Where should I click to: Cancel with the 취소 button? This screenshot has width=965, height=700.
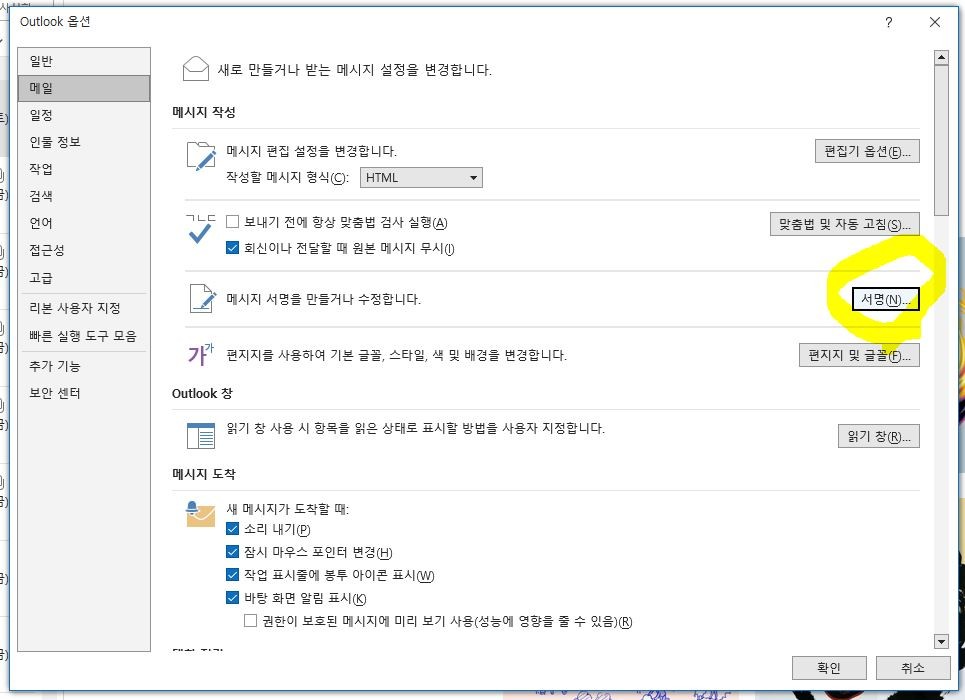coord(913,668)
